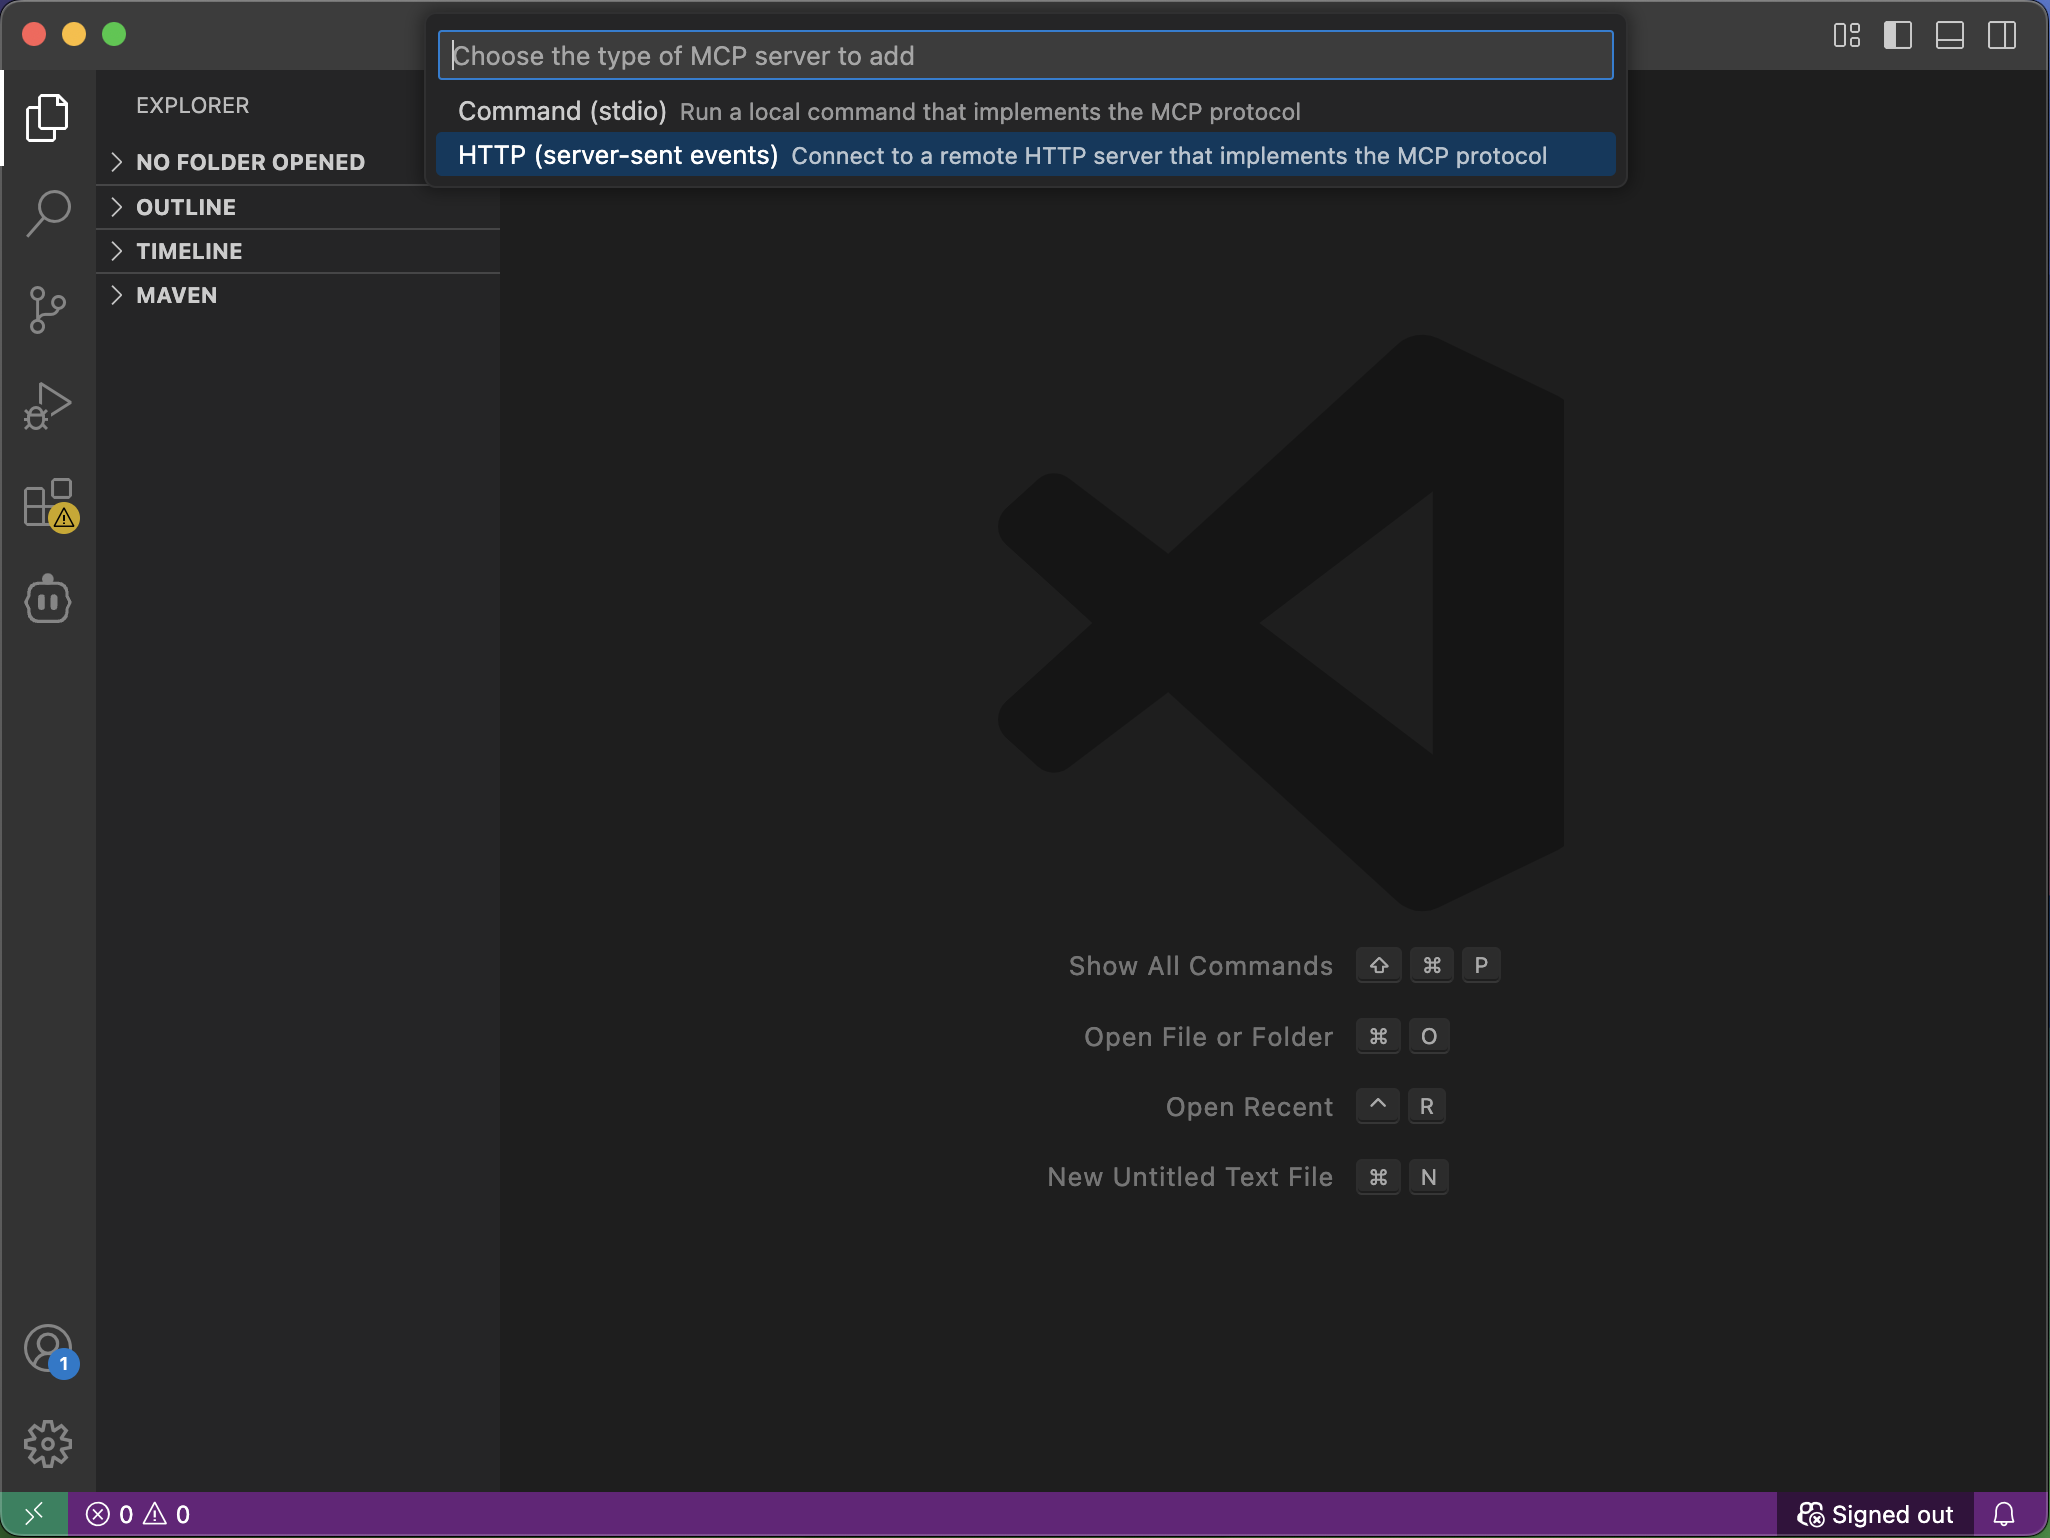Click the remote connection indicator in status bar

tap(31, 1513)
